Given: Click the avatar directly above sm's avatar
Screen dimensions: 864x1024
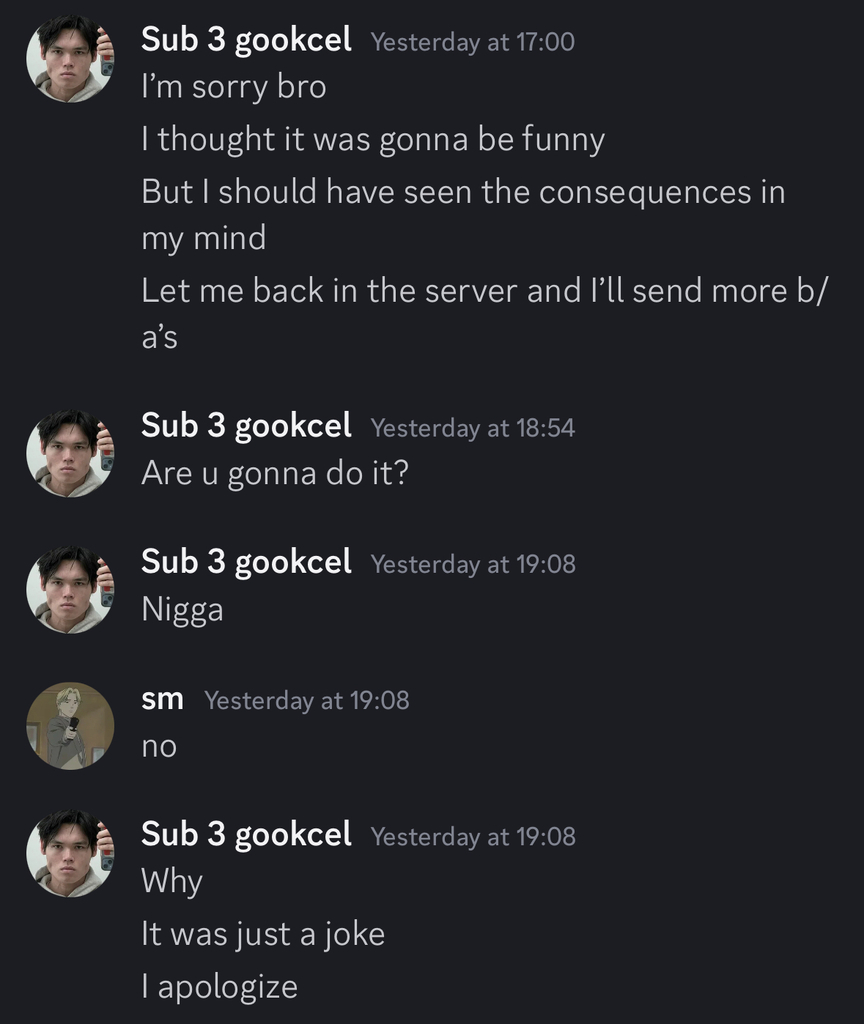Looking at the screenshot, I should click(69, 589).
